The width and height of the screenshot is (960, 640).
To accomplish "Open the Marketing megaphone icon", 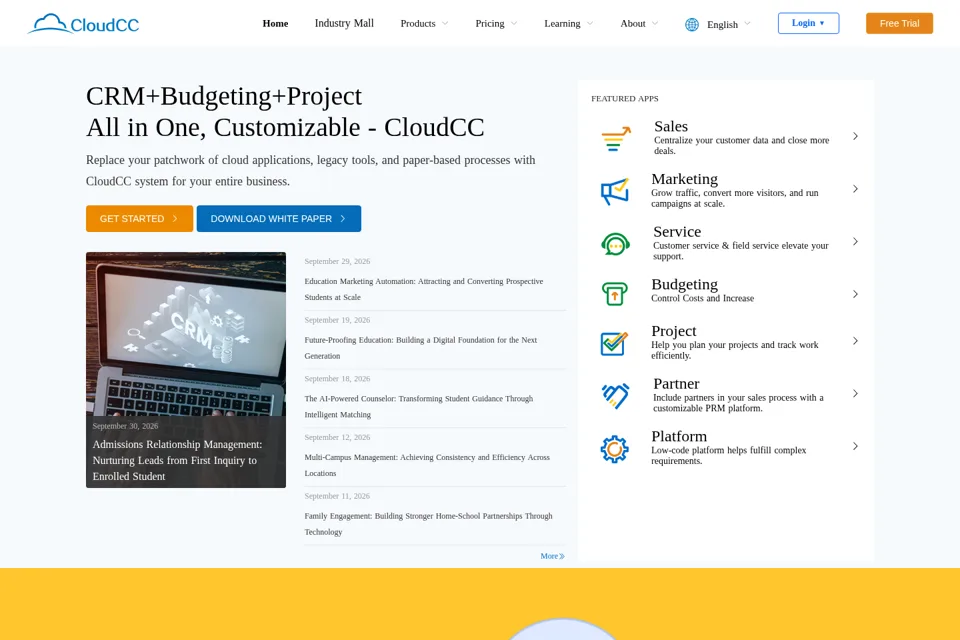I will (x=615, y=191).
